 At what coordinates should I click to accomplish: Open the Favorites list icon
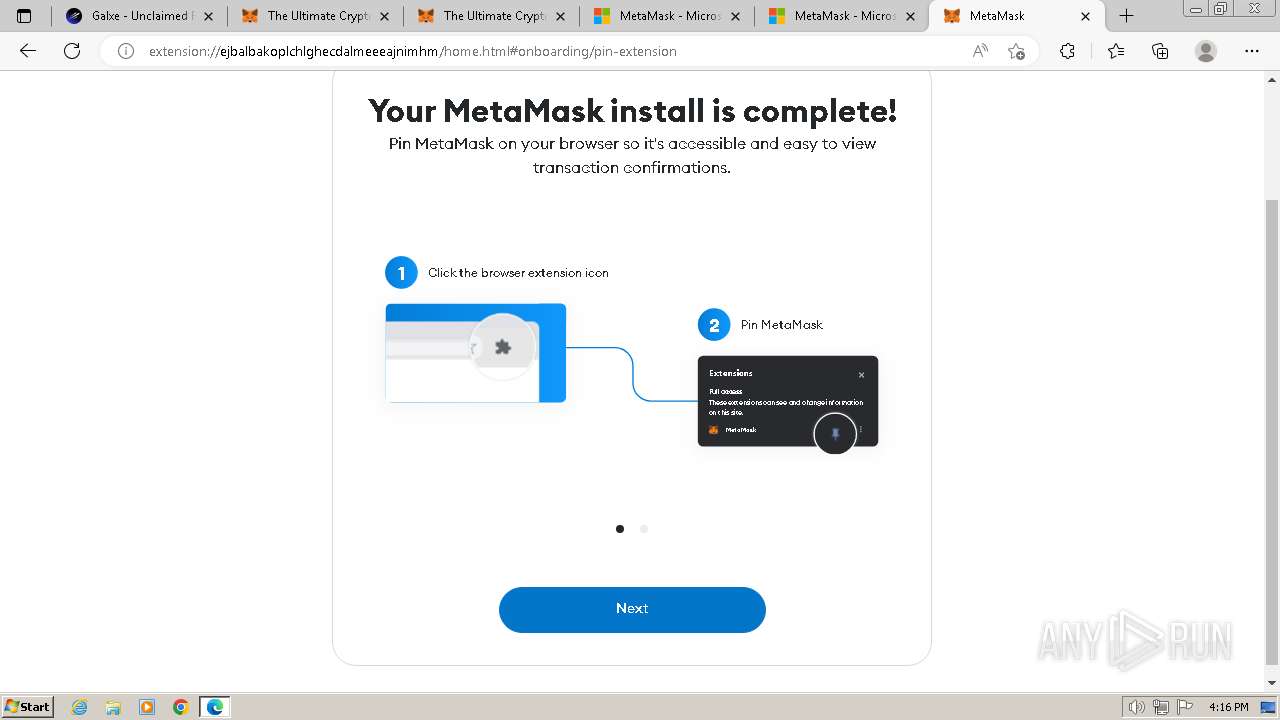pos(1116,51)
